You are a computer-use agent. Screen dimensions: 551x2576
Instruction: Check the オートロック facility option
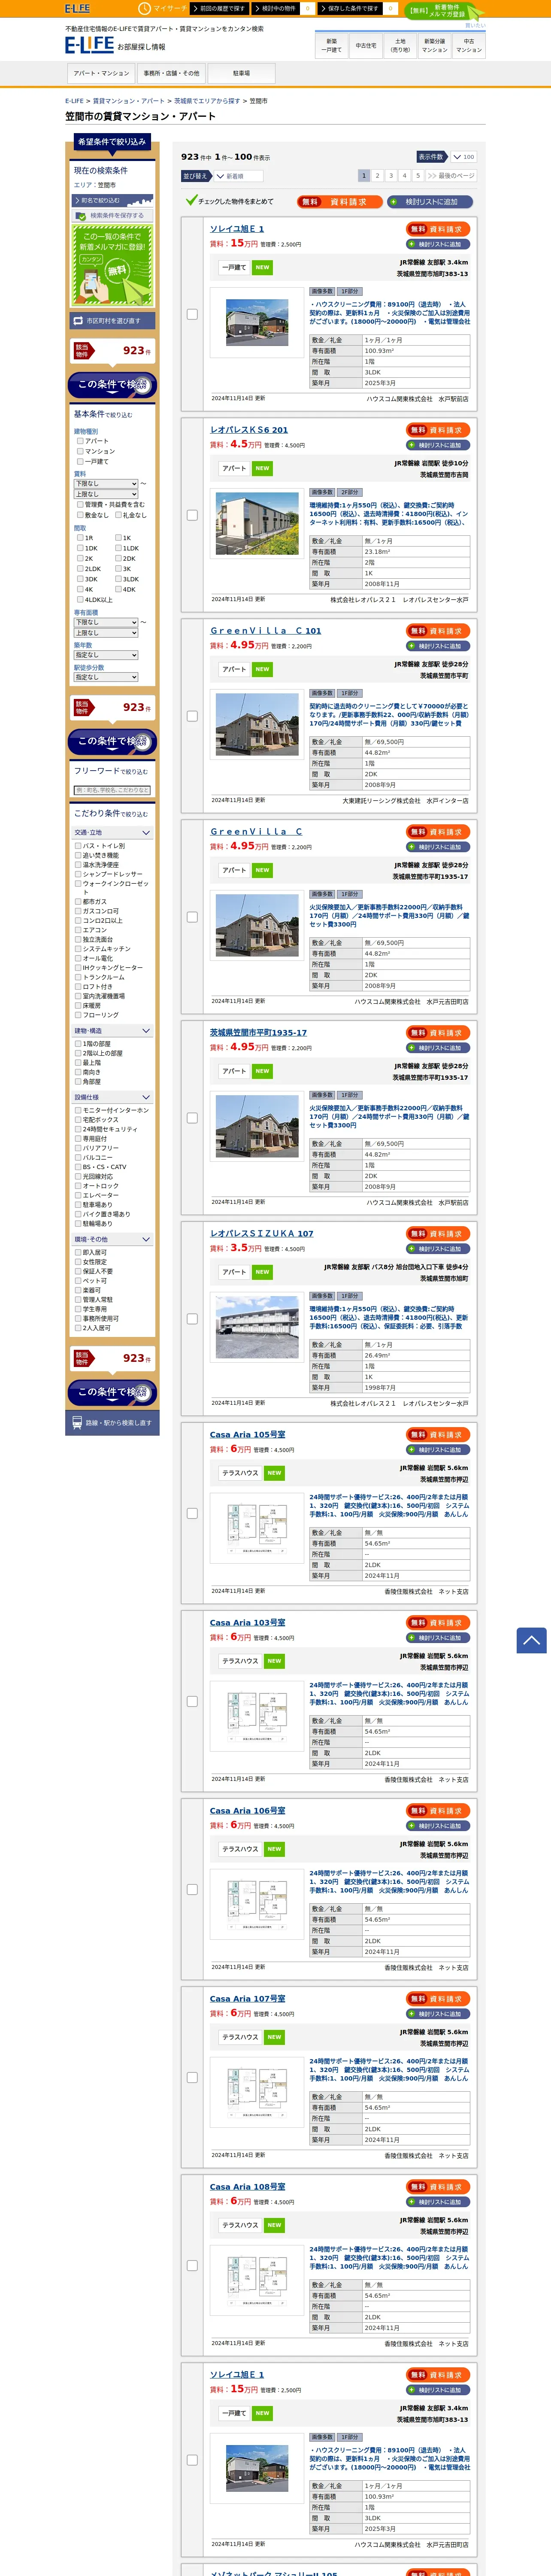coord(78,1186)
